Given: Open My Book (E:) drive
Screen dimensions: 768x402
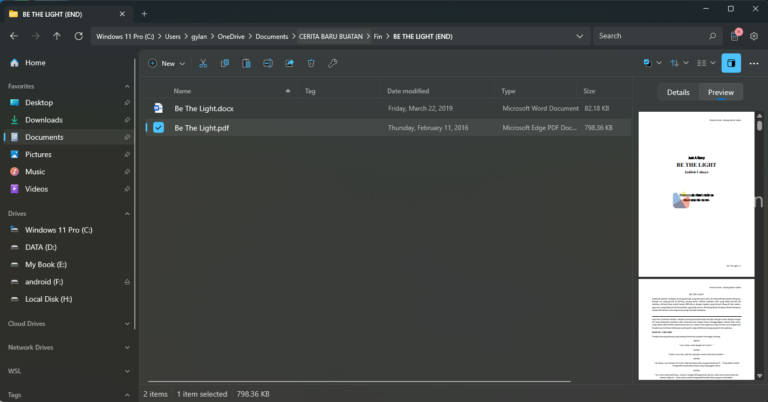Looking at the screenshot, I should click(69, 264).
